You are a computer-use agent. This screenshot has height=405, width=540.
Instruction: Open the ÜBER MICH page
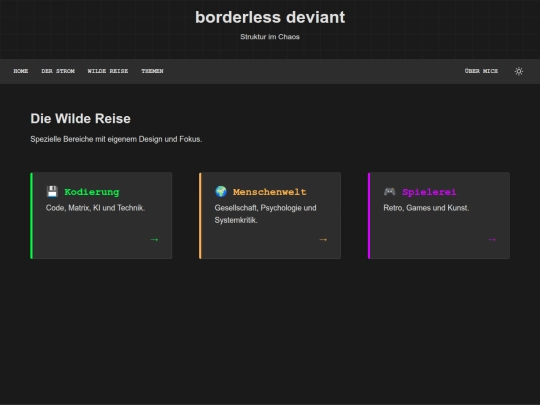(x=481, y=71)
